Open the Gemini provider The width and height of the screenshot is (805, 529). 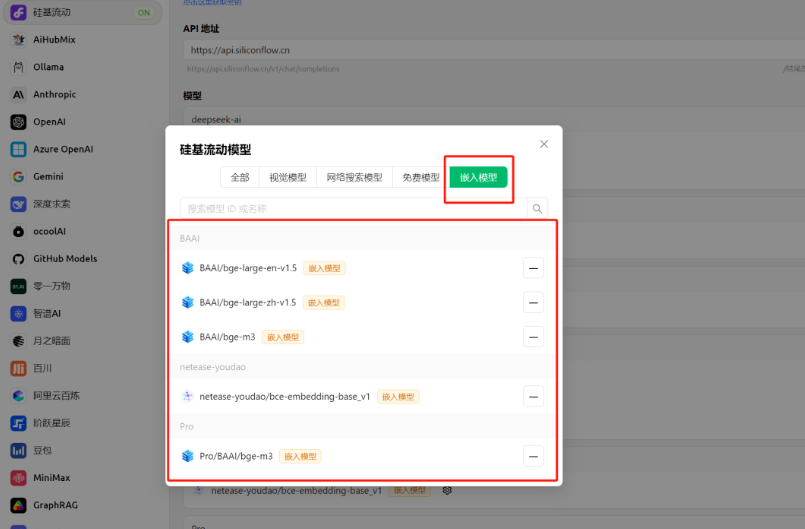(82, 177)
